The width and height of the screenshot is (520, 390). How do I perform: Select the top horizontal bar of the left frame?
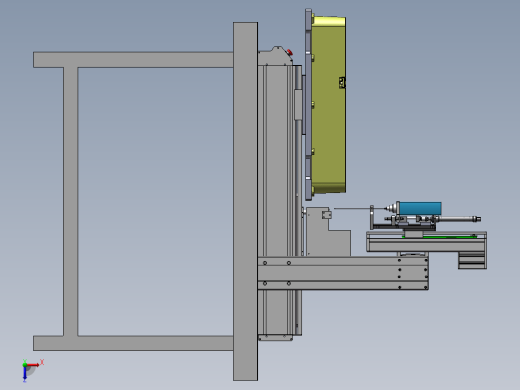pyautogui.click(x=133, y=60)
